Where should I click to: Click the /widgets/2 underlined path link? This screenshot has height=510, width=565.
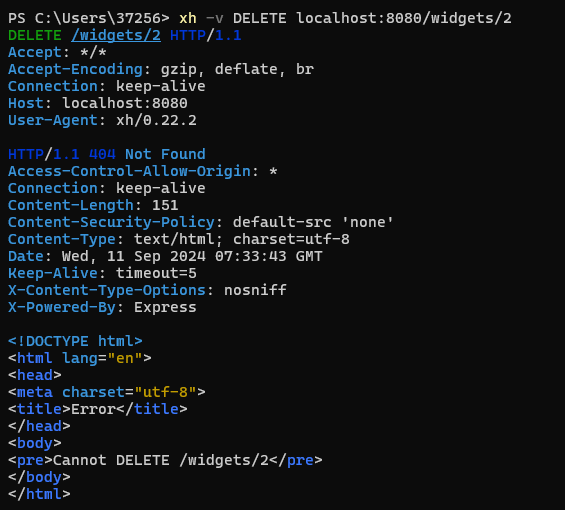coord(116,36)
